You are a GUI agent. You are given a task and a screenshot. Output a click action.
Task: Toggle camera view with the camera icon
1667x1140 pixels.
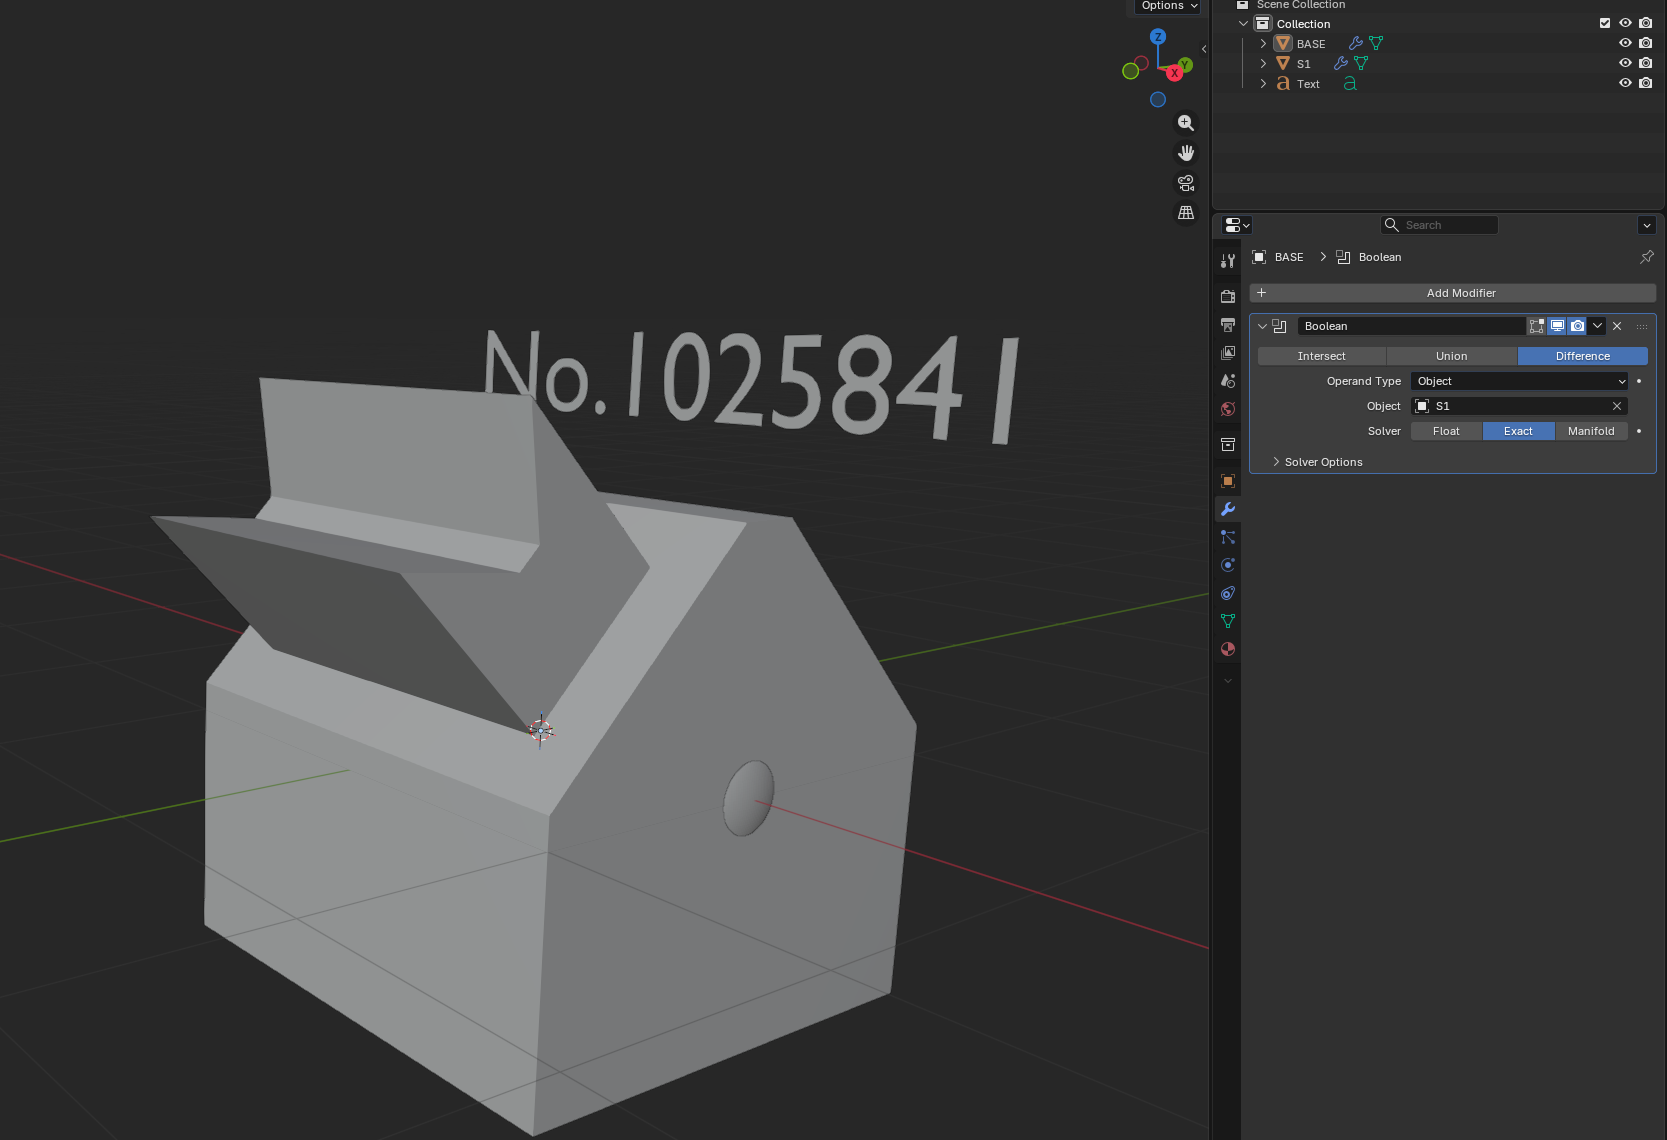(x=1186, y=183)
